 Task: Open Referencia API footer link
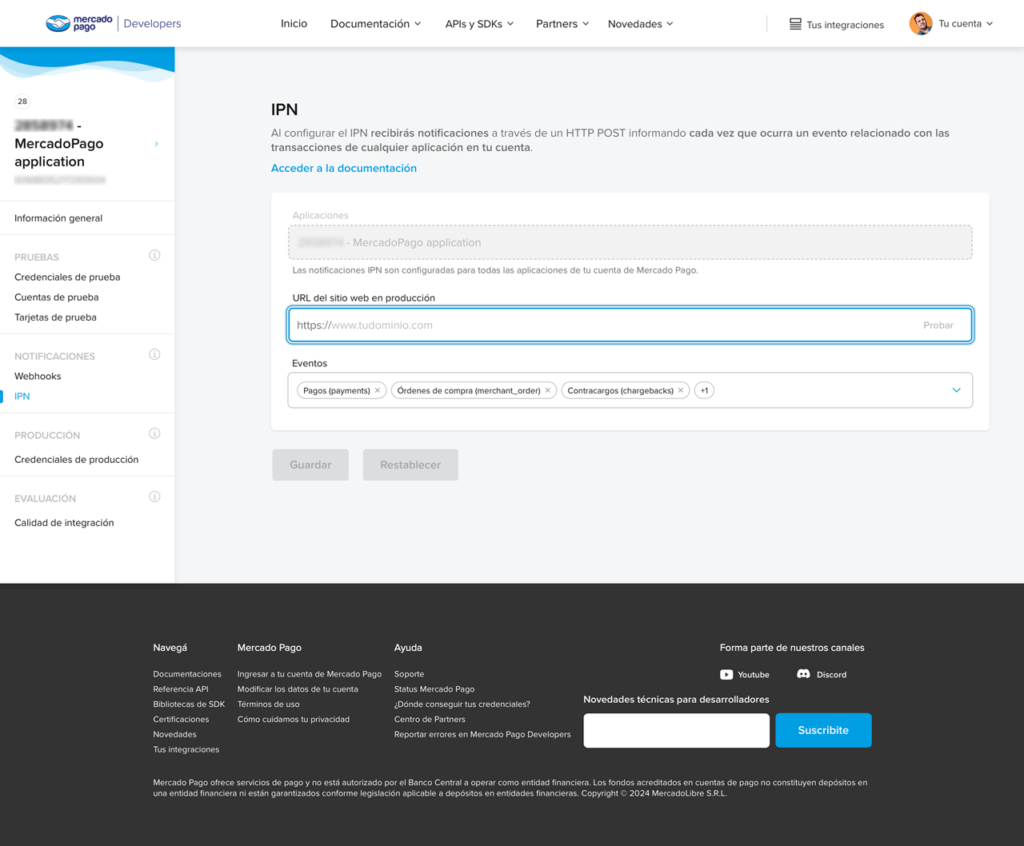point(181,689)
